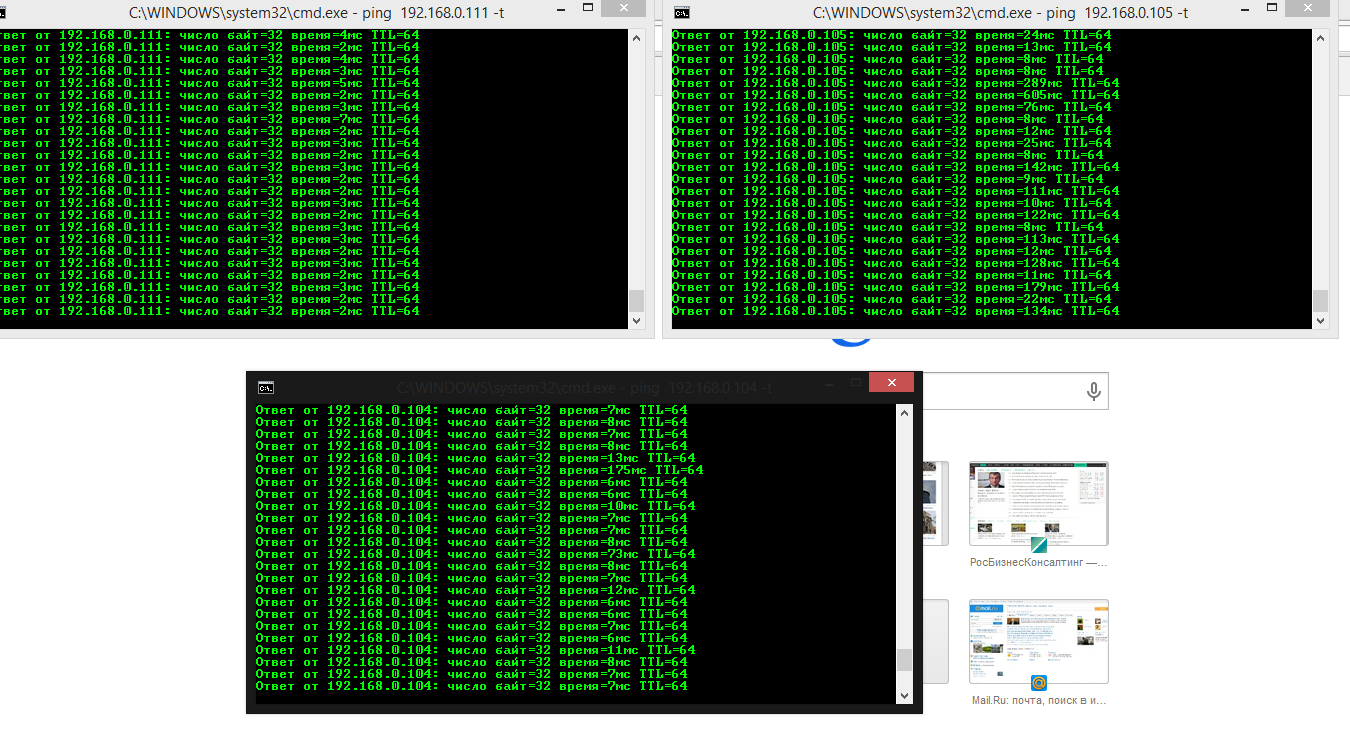Click the scroll-down arrow in the 192.168.0.105 window

click(x=1320, y=320)
